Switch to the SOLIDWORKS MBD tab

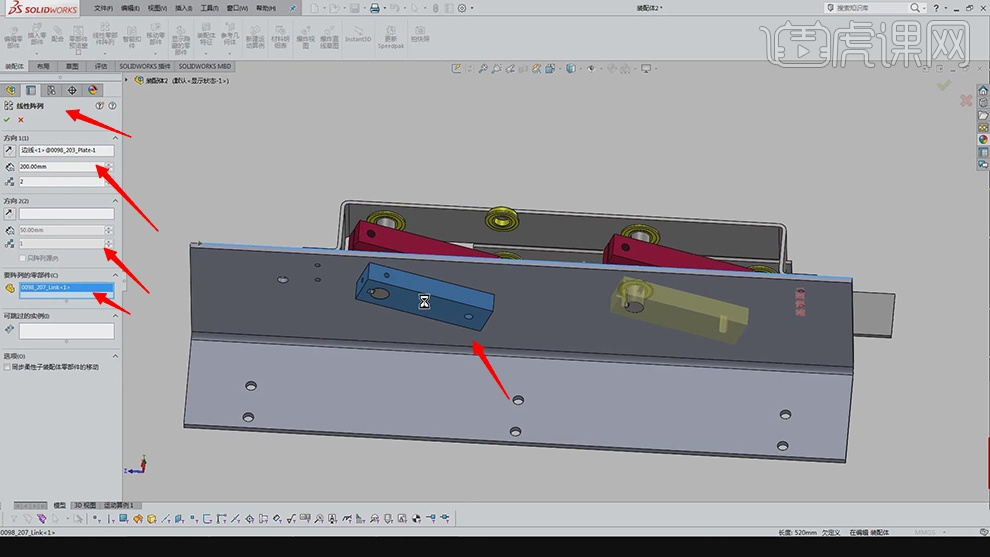(x=204, y=66)
